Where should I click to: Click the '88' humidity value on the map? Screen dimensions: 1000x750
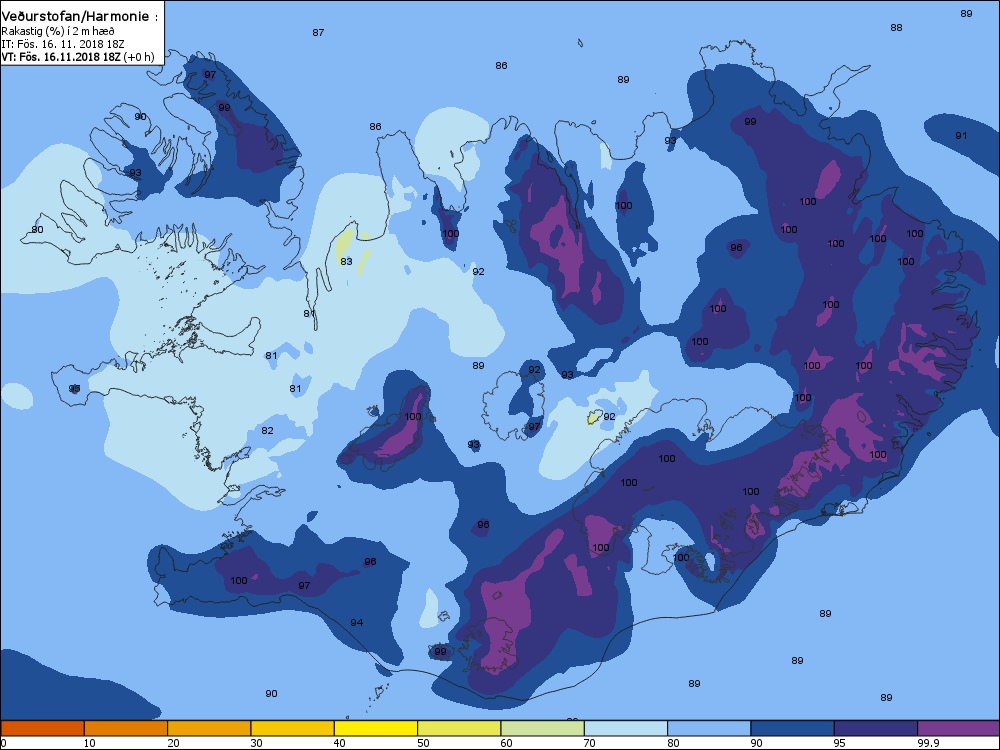tap(896, 27)
